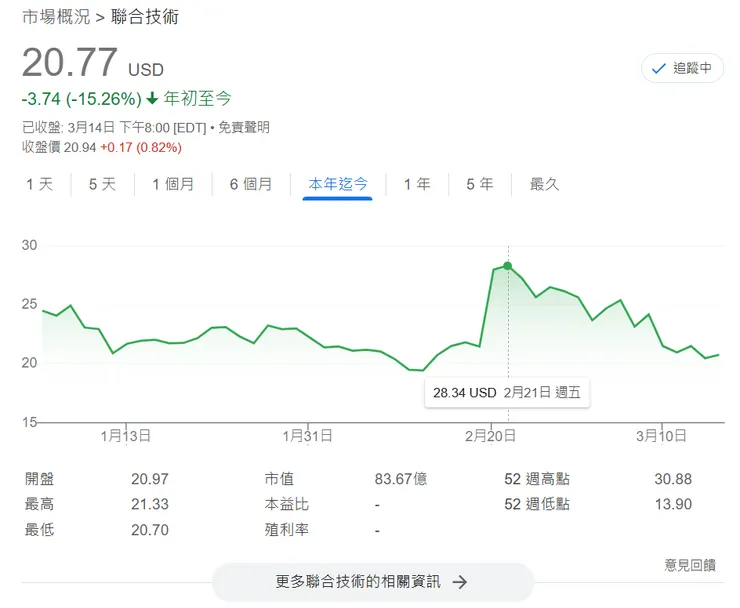The image size is (740, 608).
Task: Click the 15 y-axis label
Action: click(x=29, y=422)
